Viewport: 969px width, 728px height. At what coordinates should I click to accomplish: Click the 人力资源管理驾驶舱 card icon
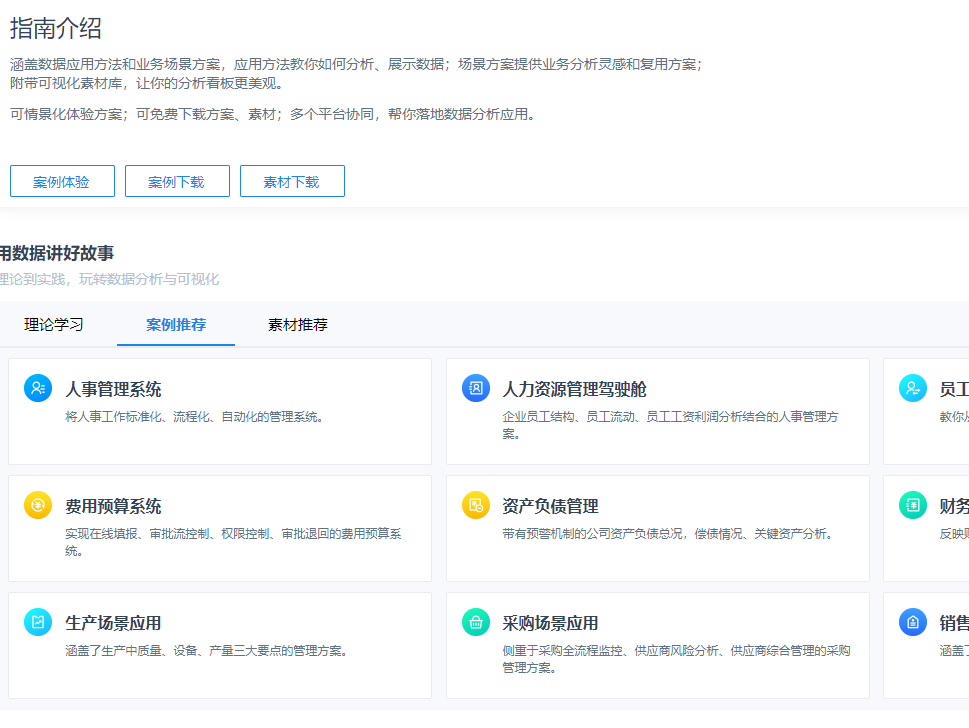coord(476,388)
